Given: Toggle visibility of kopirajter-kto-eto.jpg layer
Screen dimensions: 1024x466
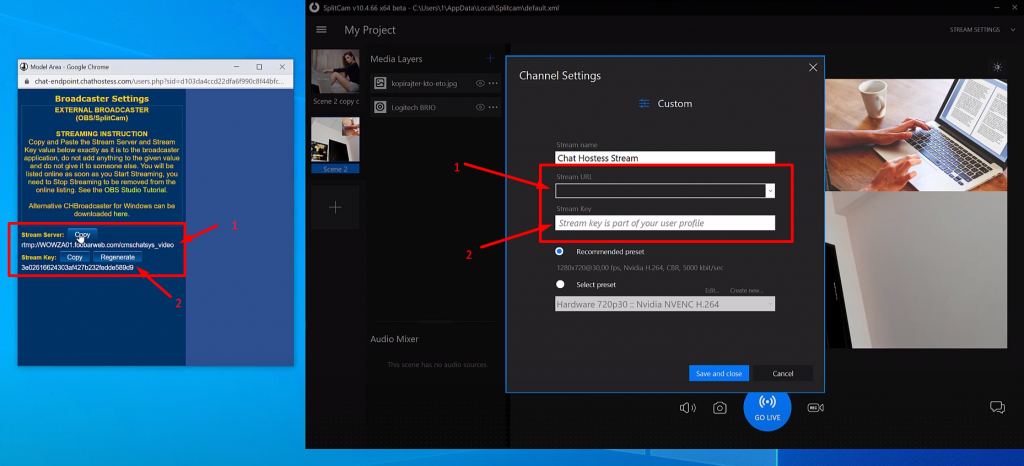Looking at the screenshot, I should [481, 83].
